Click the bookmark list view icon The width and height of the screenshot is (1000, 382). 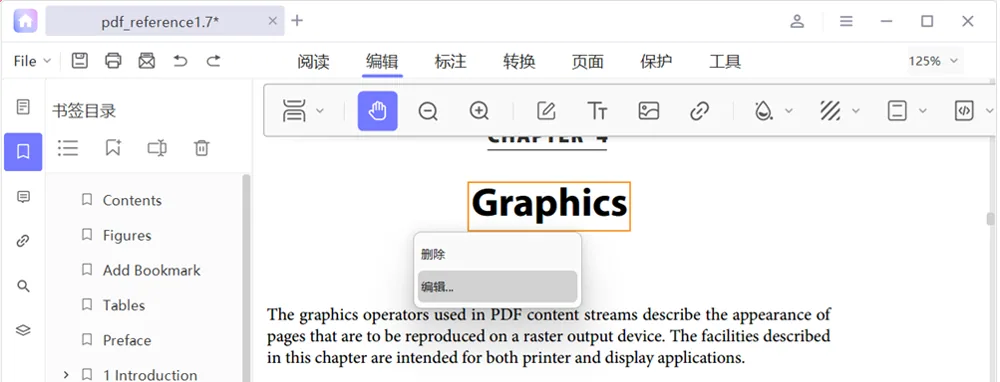tap(68, 148)
